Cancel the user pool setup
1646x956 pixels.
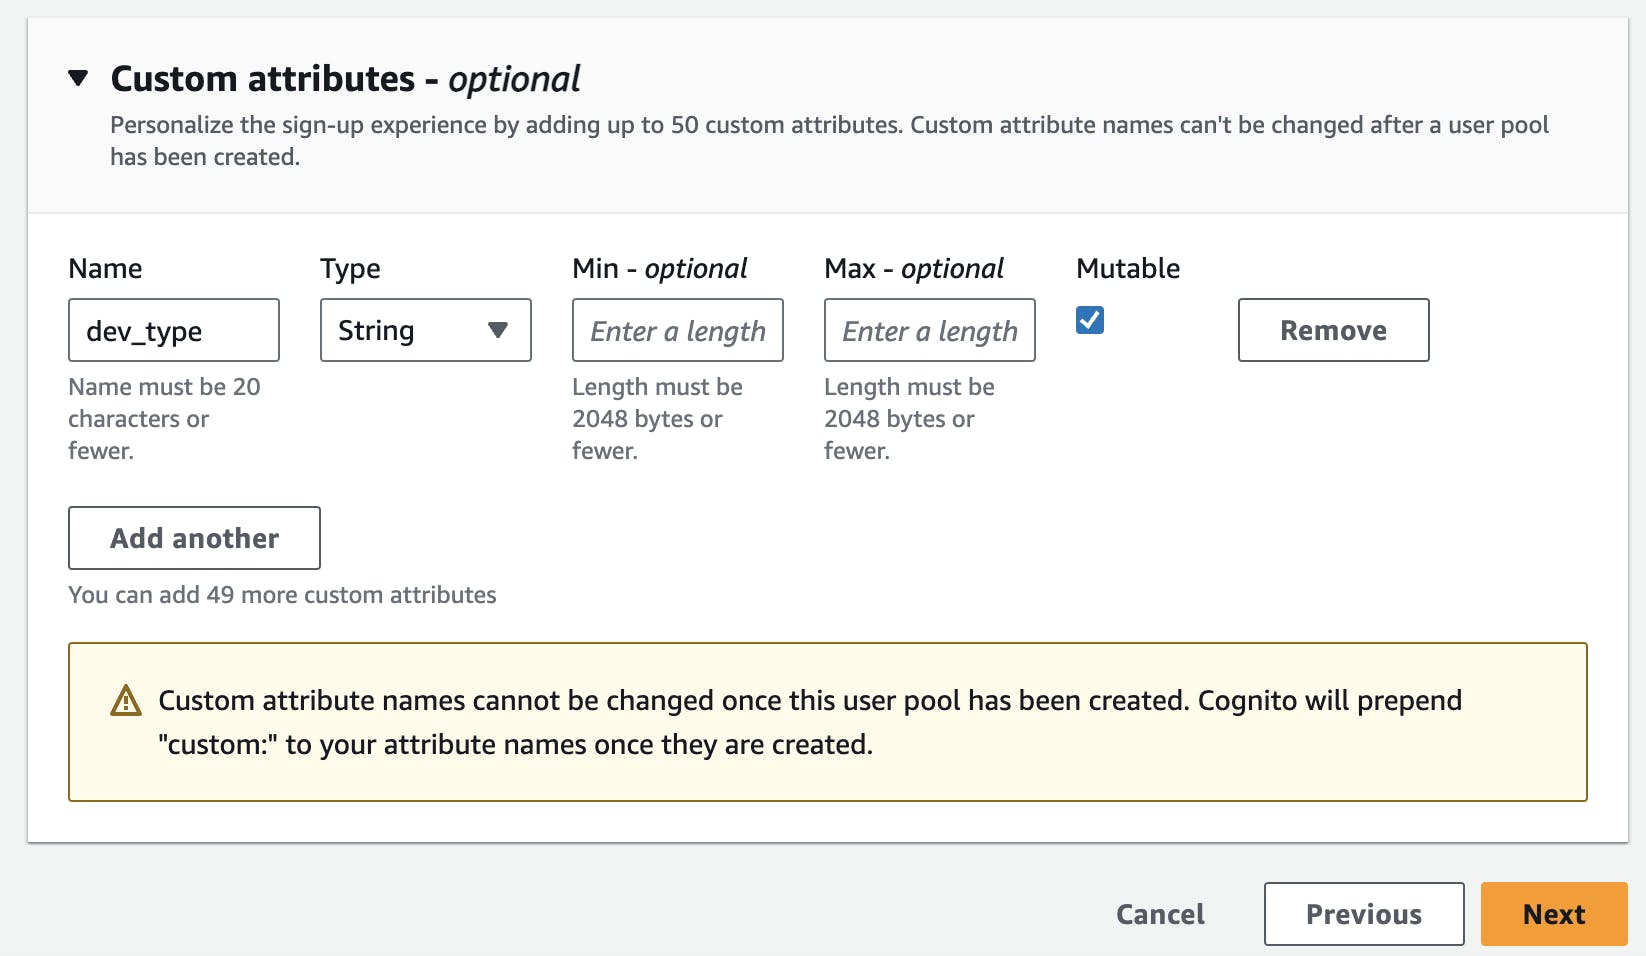pos(1160,914)
